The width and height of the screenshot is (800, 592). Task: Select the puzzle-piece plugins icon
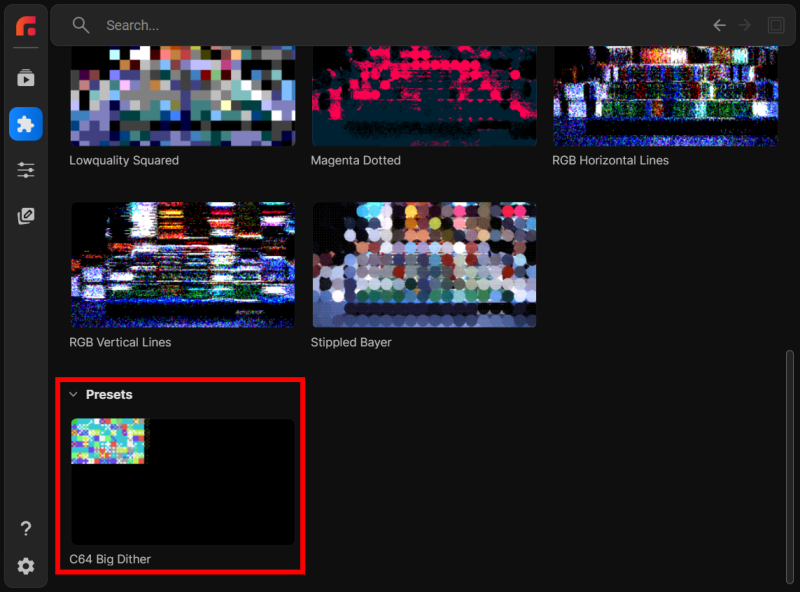click(26, 124)
